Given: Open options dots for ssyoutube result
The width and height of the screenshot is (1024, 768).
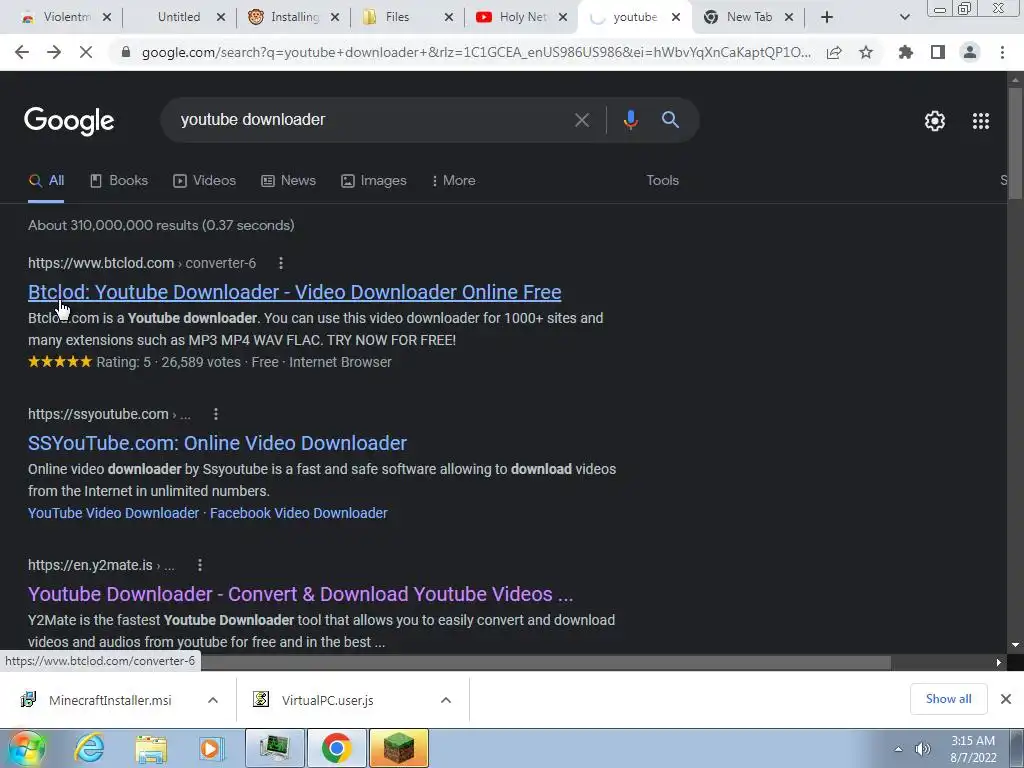Looking at the screenshot, I should [216, 414].
